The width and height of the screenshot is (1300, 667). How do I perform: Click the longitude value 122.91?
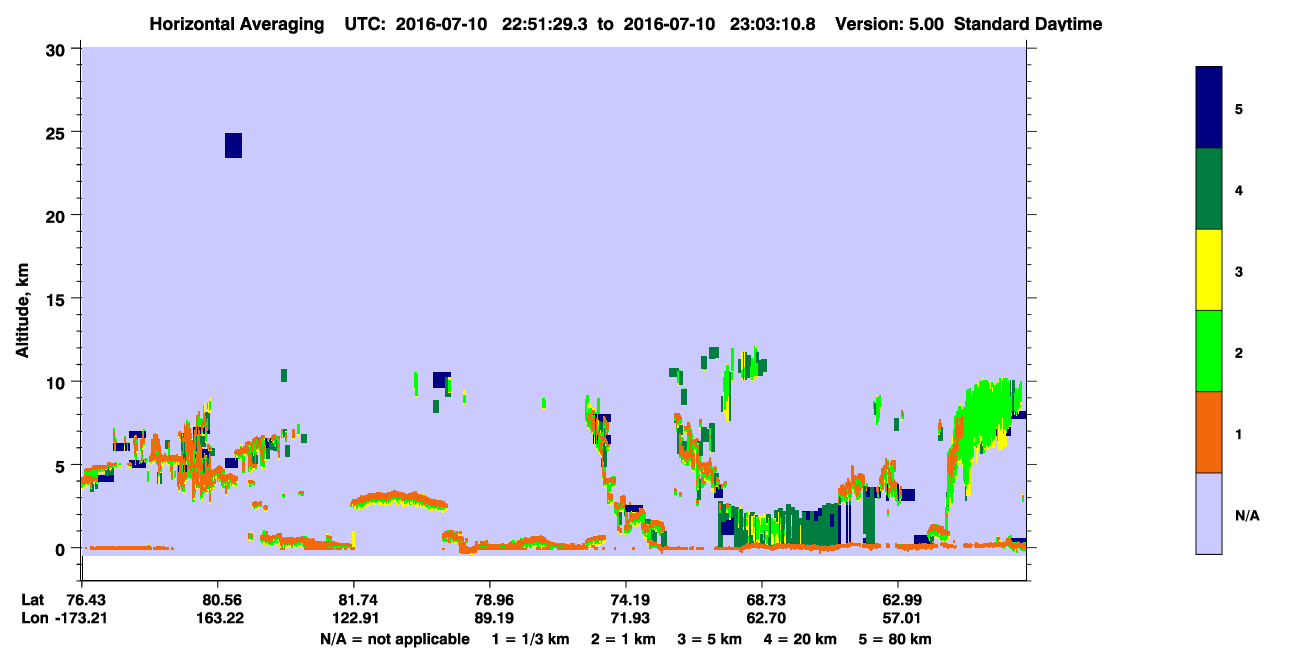point(353,619)
